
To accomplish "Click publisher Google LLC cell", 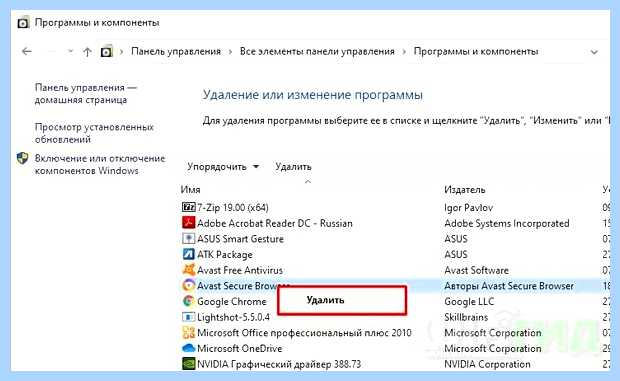I will tap(469, 302).
